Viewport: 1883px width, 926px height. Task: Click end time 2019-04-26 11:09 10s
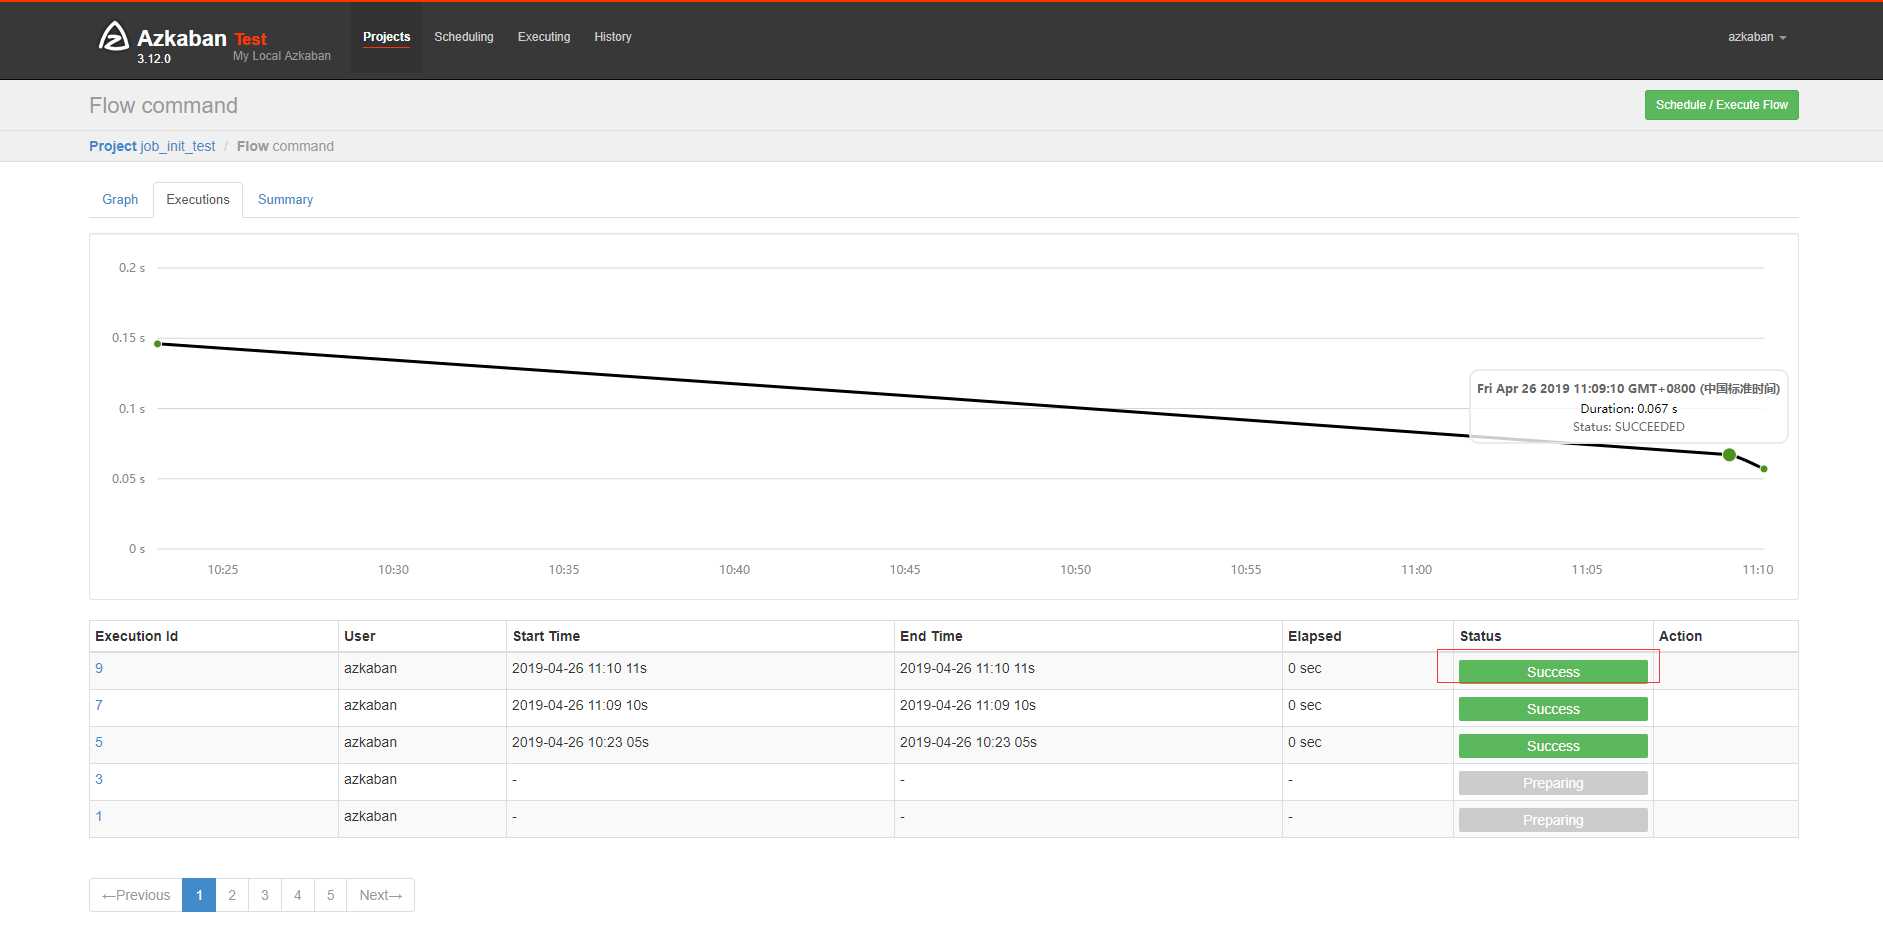(x=968, y=705)
